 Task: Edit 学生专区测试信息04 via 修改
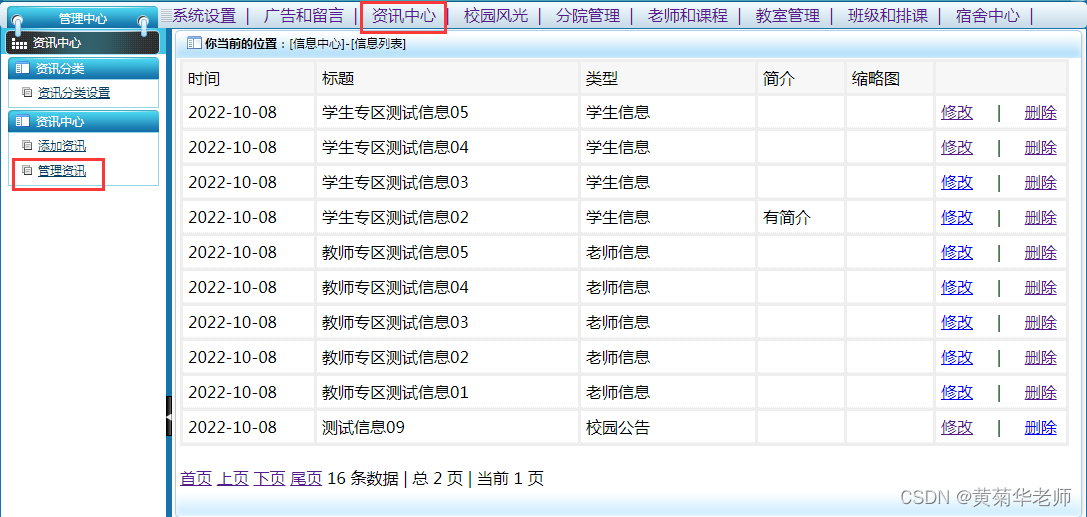(x=957, y=148)
